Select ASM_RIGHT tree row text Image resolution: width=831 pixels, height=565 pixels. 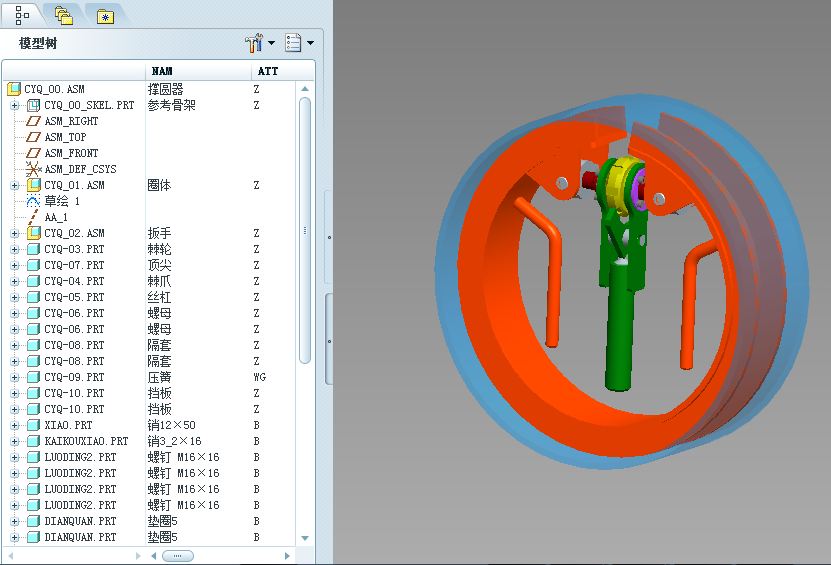tap(71, 121)
